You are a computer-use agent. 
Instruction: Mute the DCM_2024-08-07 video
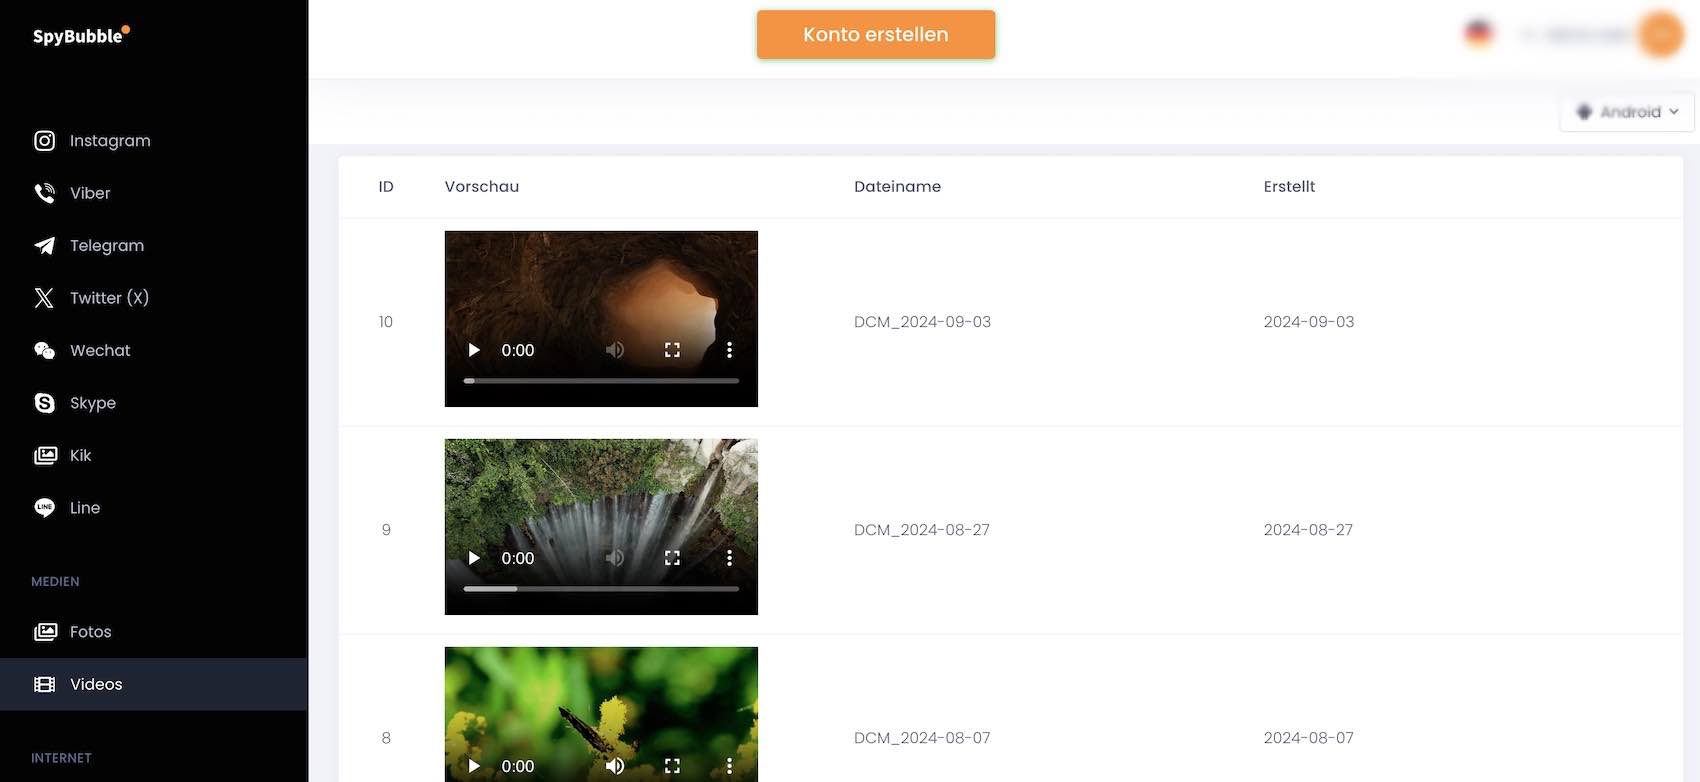coord(615,766)
